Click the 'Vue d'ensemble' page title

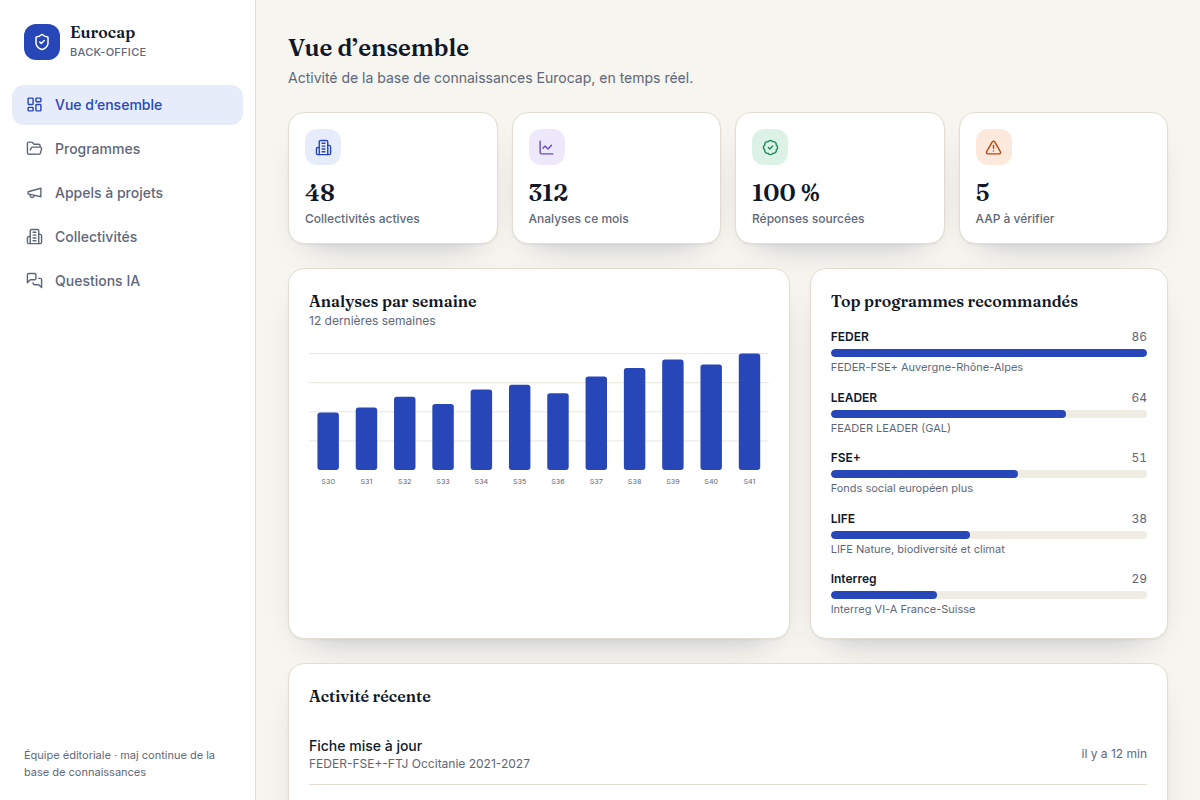379,47
